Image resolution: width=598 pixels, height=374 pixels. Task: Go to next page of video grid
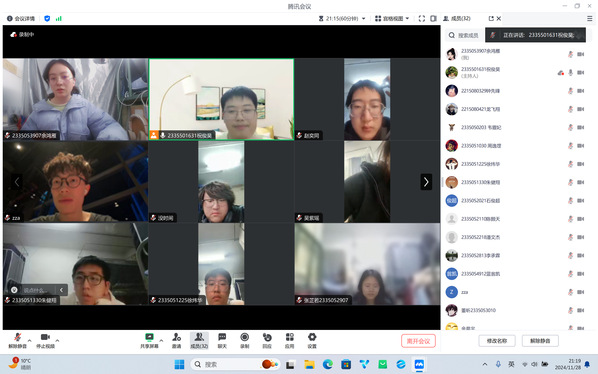[x=426, y=182]
